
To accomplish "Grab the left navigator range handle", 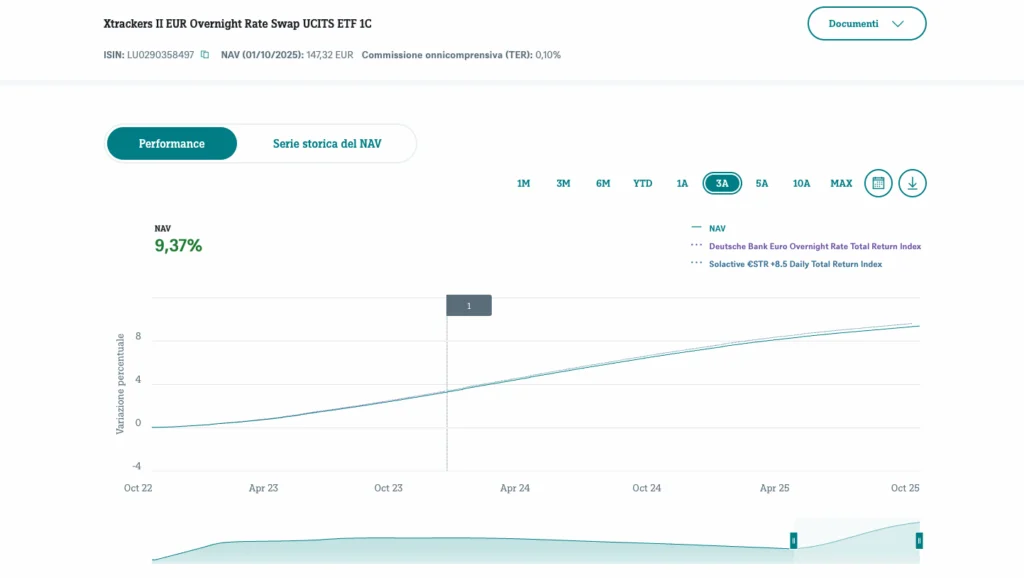I will coord(793,541).
